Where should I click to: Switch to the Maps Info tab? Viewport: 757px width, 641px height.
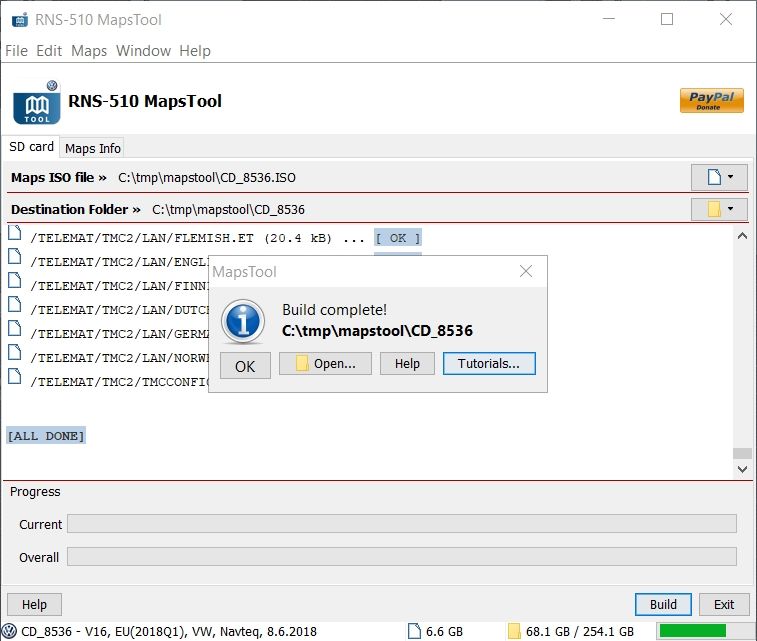pyautogui.click(x=93, y=148)
